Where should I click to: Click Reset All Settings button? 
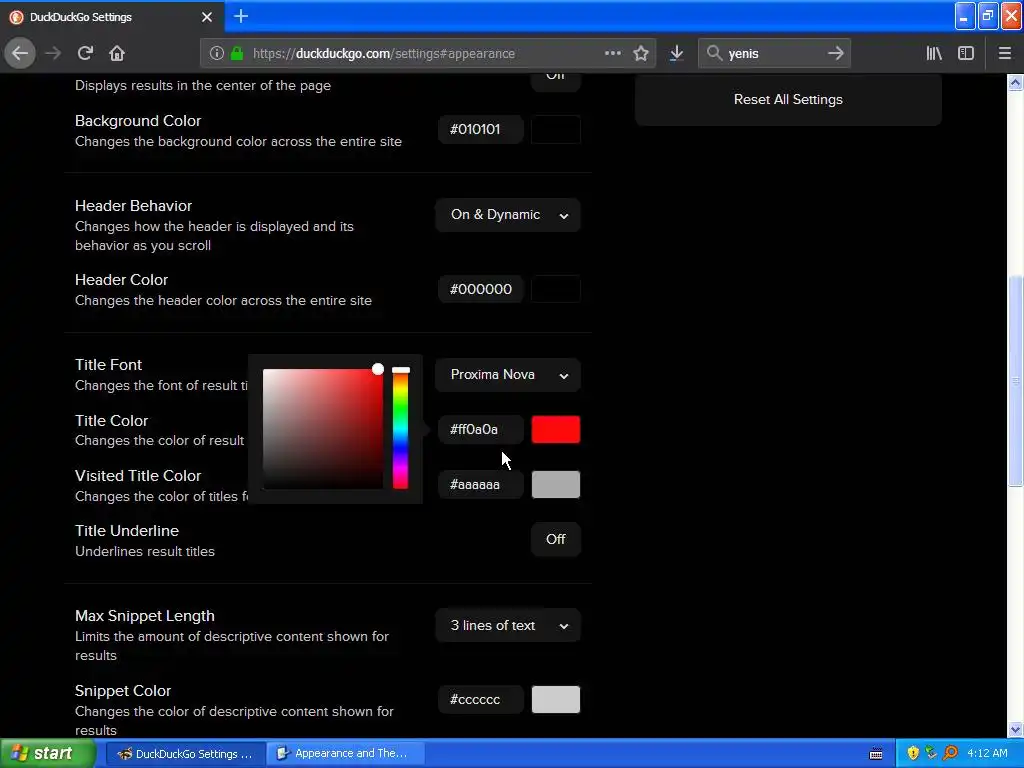[x=788, y=99]
